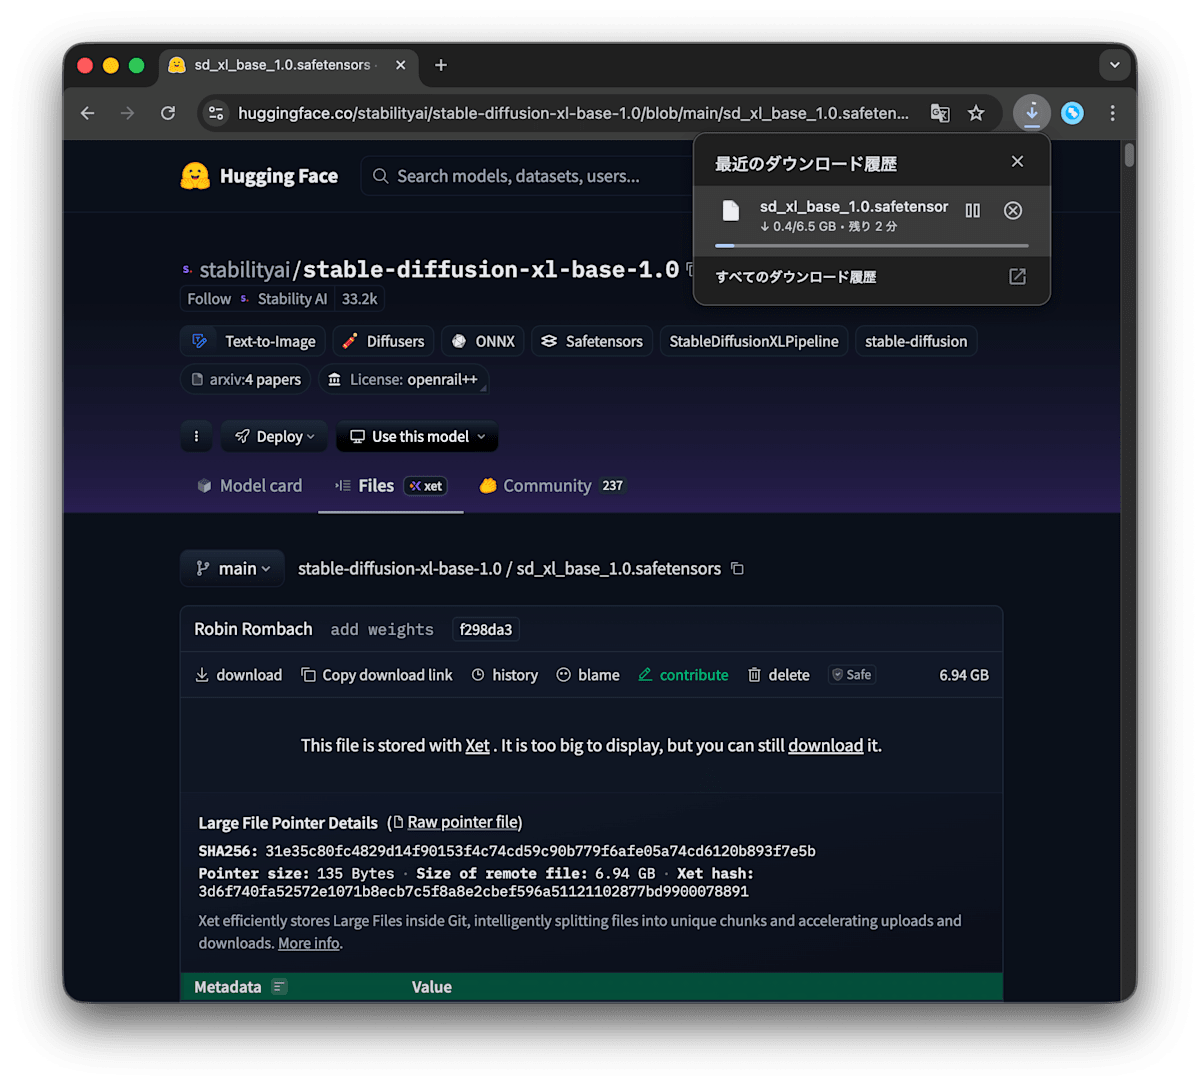The height and width of the screenshot is (1086, 1200).
Task: Click delete file
Action: point(779,675)
